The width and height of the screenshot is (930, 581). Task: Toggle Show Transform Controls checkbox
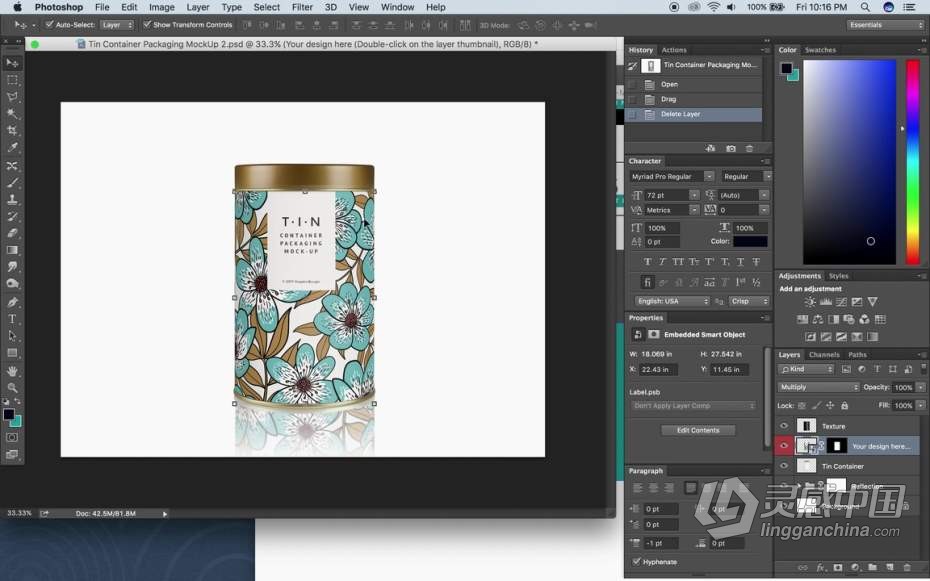click(x=147, y=25)
